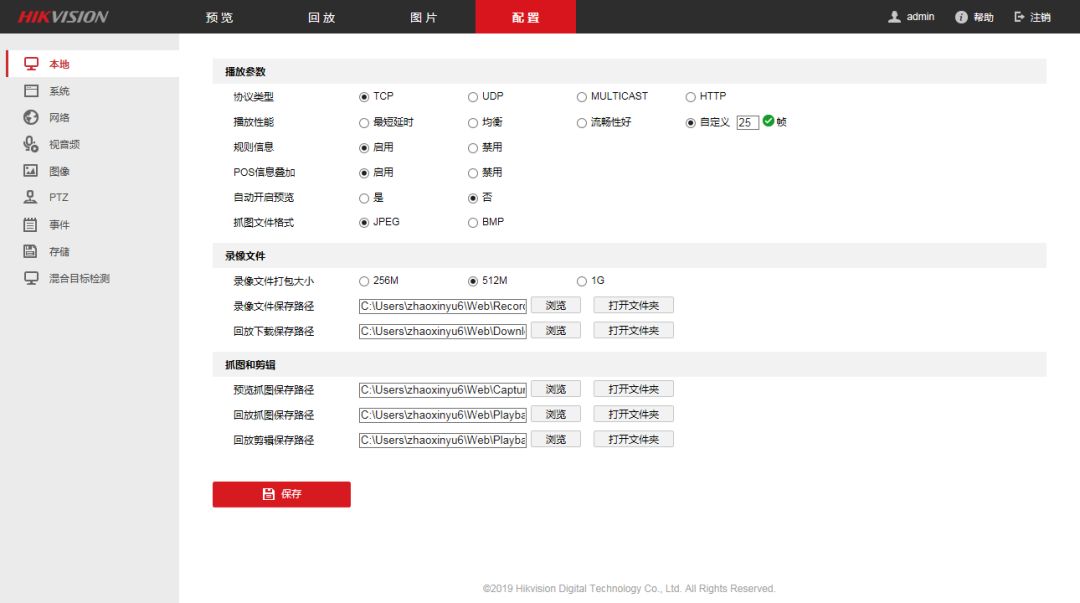Enable auto-start live view with 是 option
The width and height of the screenshot is (1080, 603).
(x=364, y=198)
